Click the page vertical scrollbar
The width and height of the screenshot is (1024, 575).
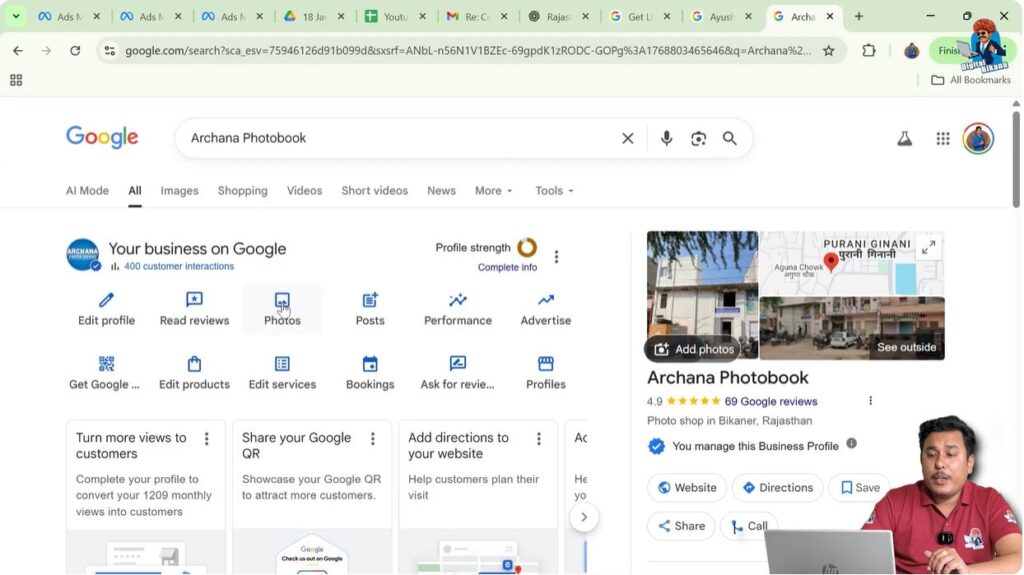click(1016, 160)
